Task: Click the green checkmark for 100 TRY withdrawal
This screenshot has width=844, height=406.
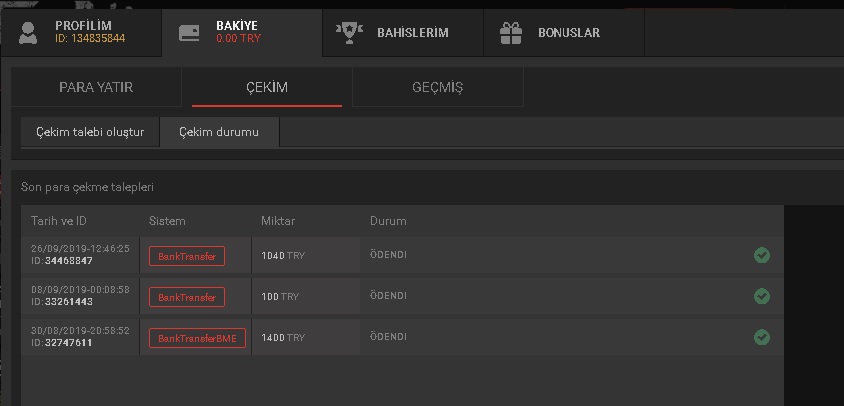Action: (762, 296)
